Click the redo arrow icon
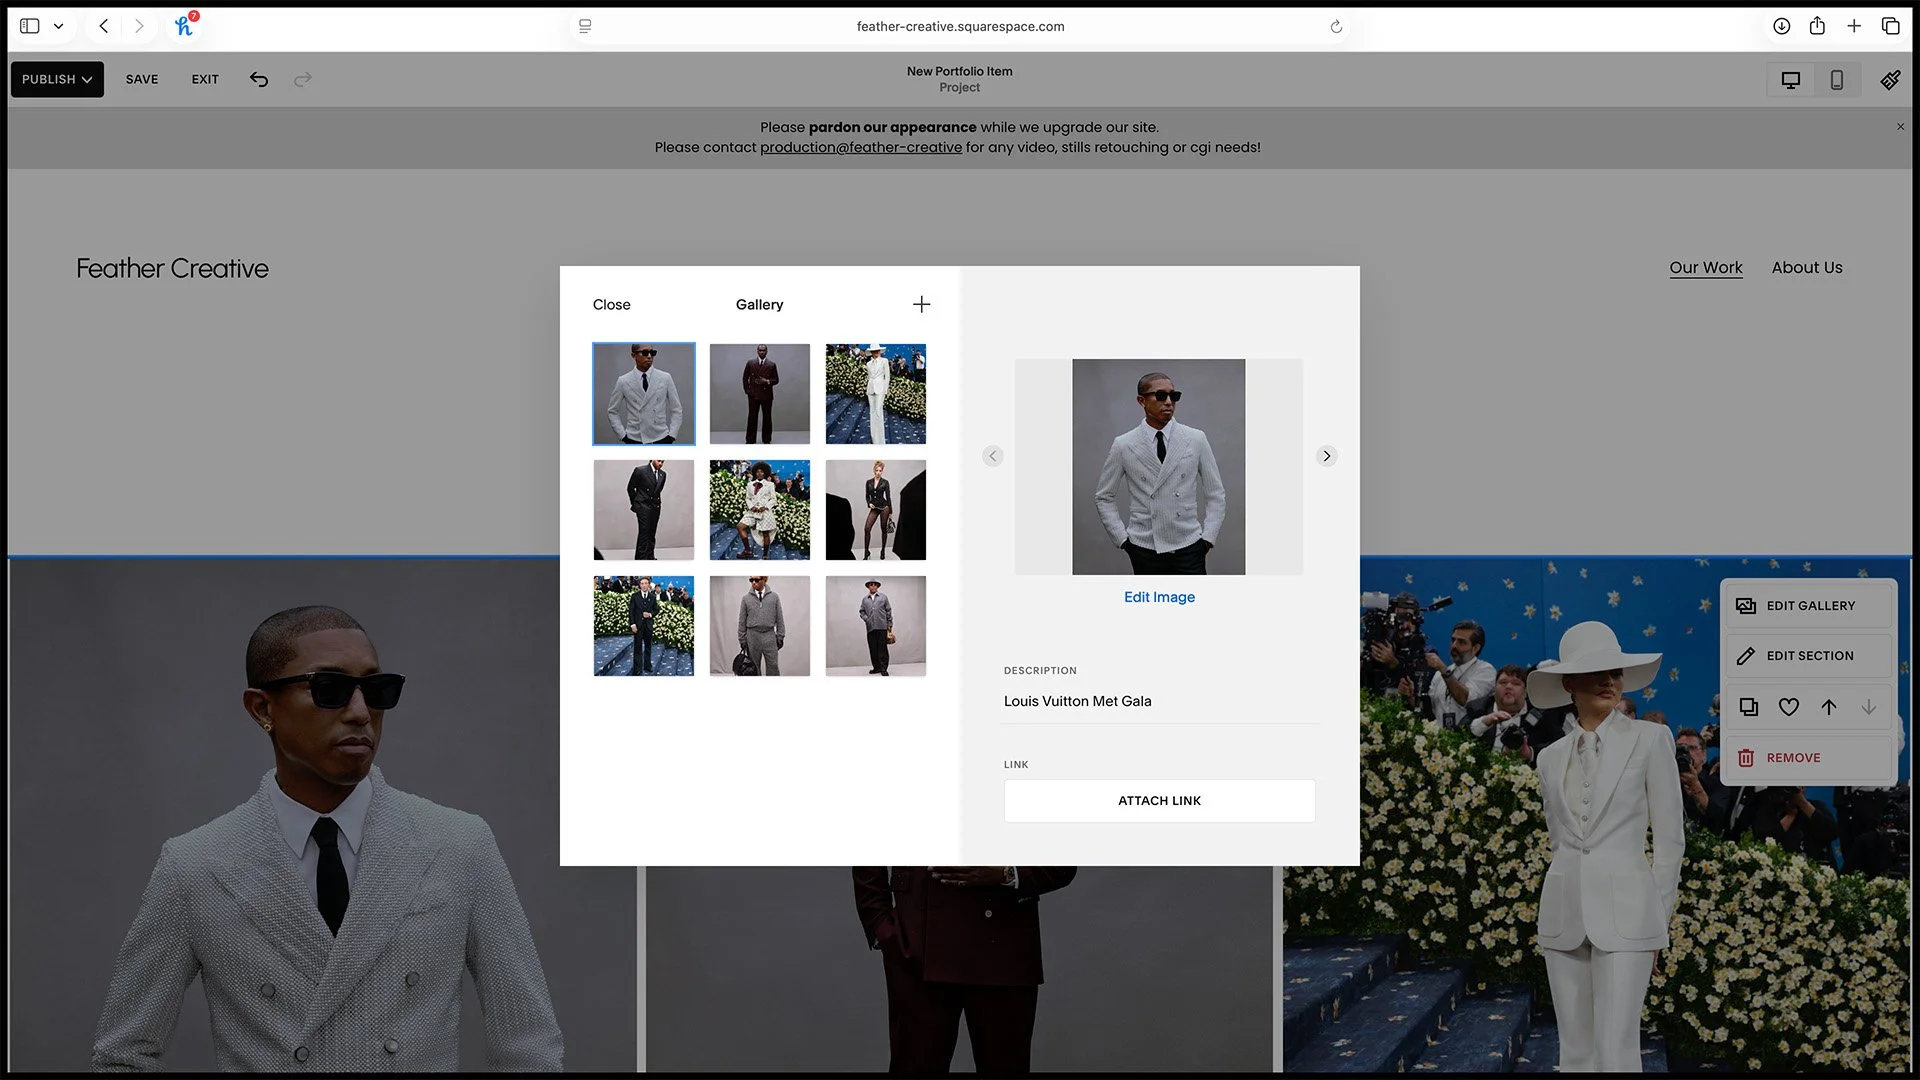 [x=302, y=79]
